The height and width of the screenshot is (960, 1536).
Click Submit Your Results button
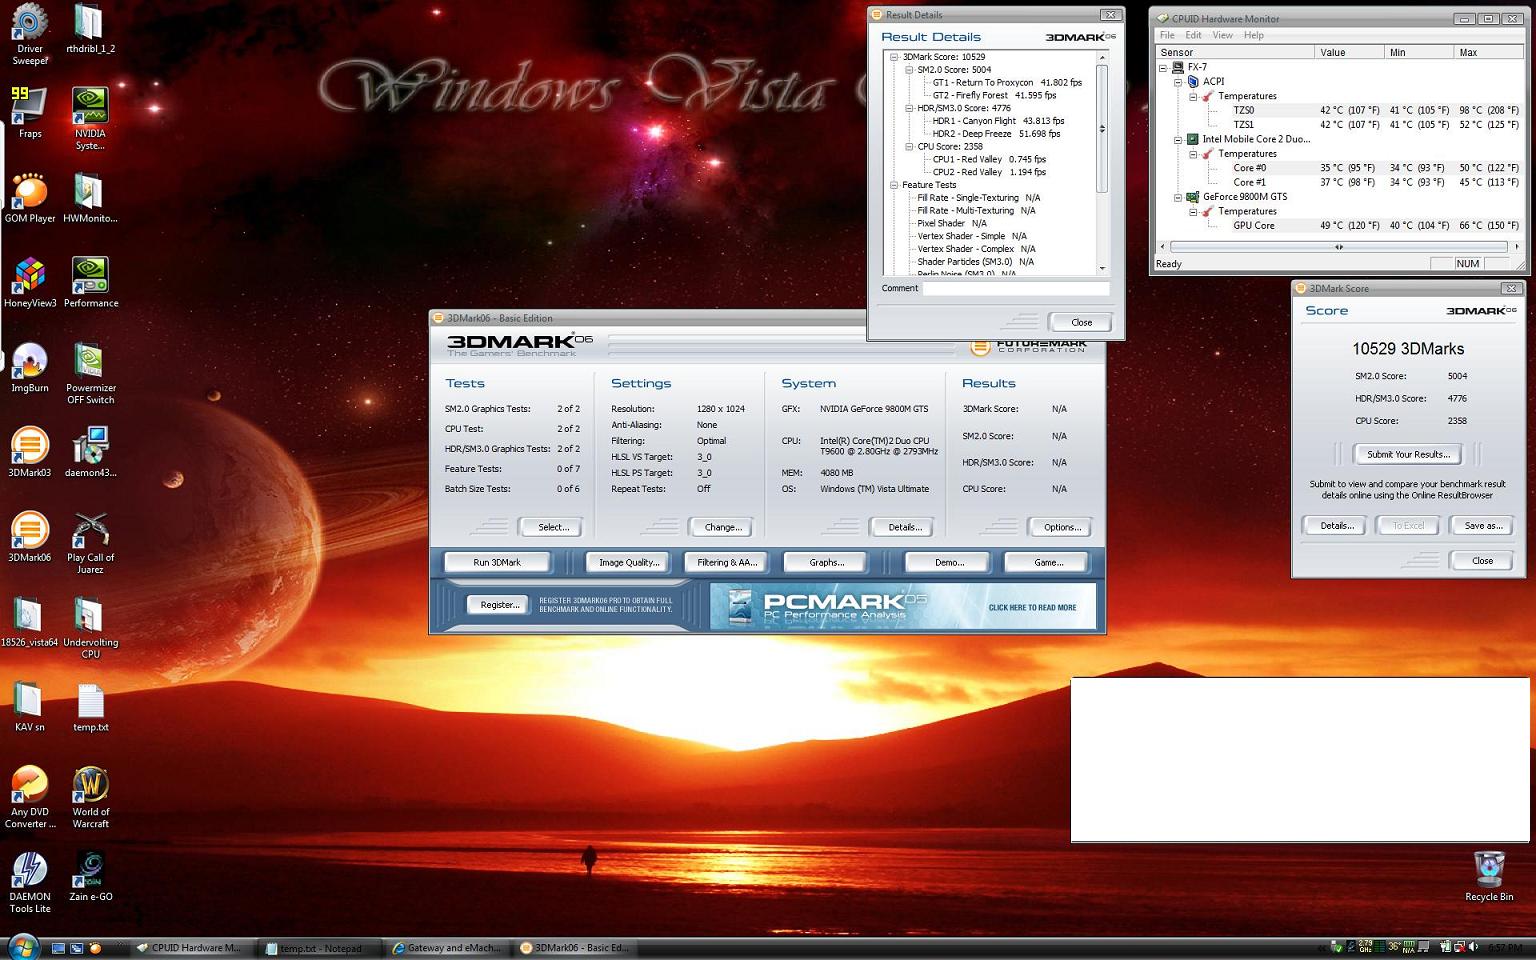(1407, 454)
